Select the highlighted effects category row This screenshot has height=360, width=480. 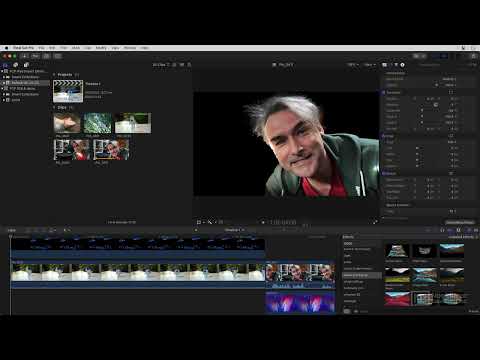click(362, 275)
